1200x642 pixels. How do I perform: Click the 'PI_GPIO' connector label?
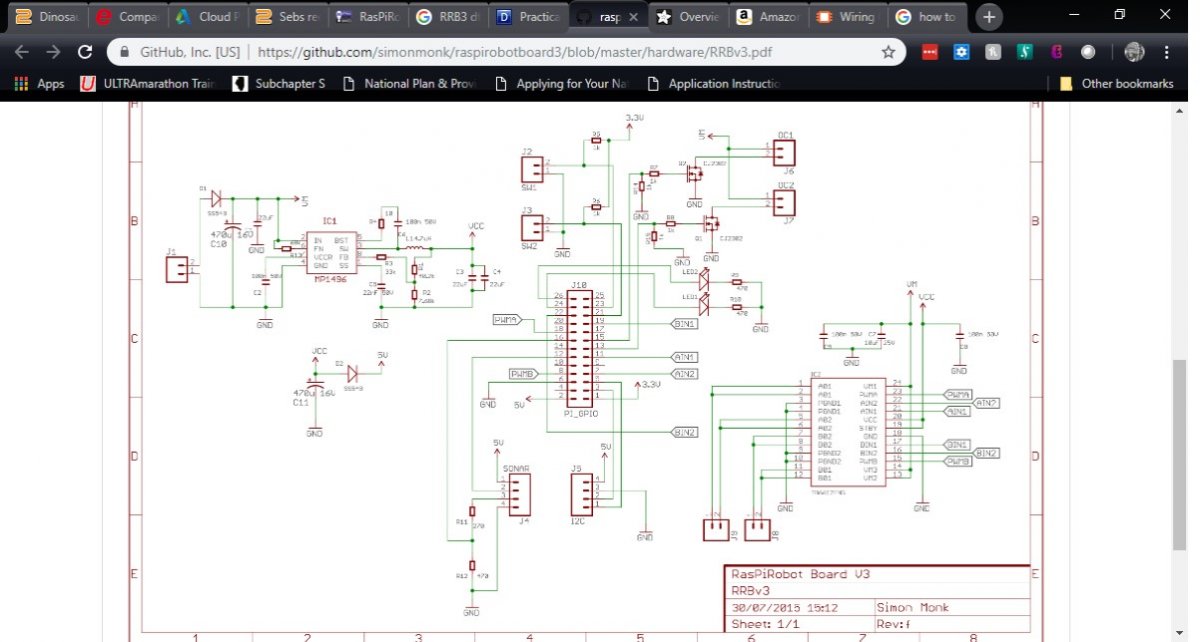[x=581, y=413]
